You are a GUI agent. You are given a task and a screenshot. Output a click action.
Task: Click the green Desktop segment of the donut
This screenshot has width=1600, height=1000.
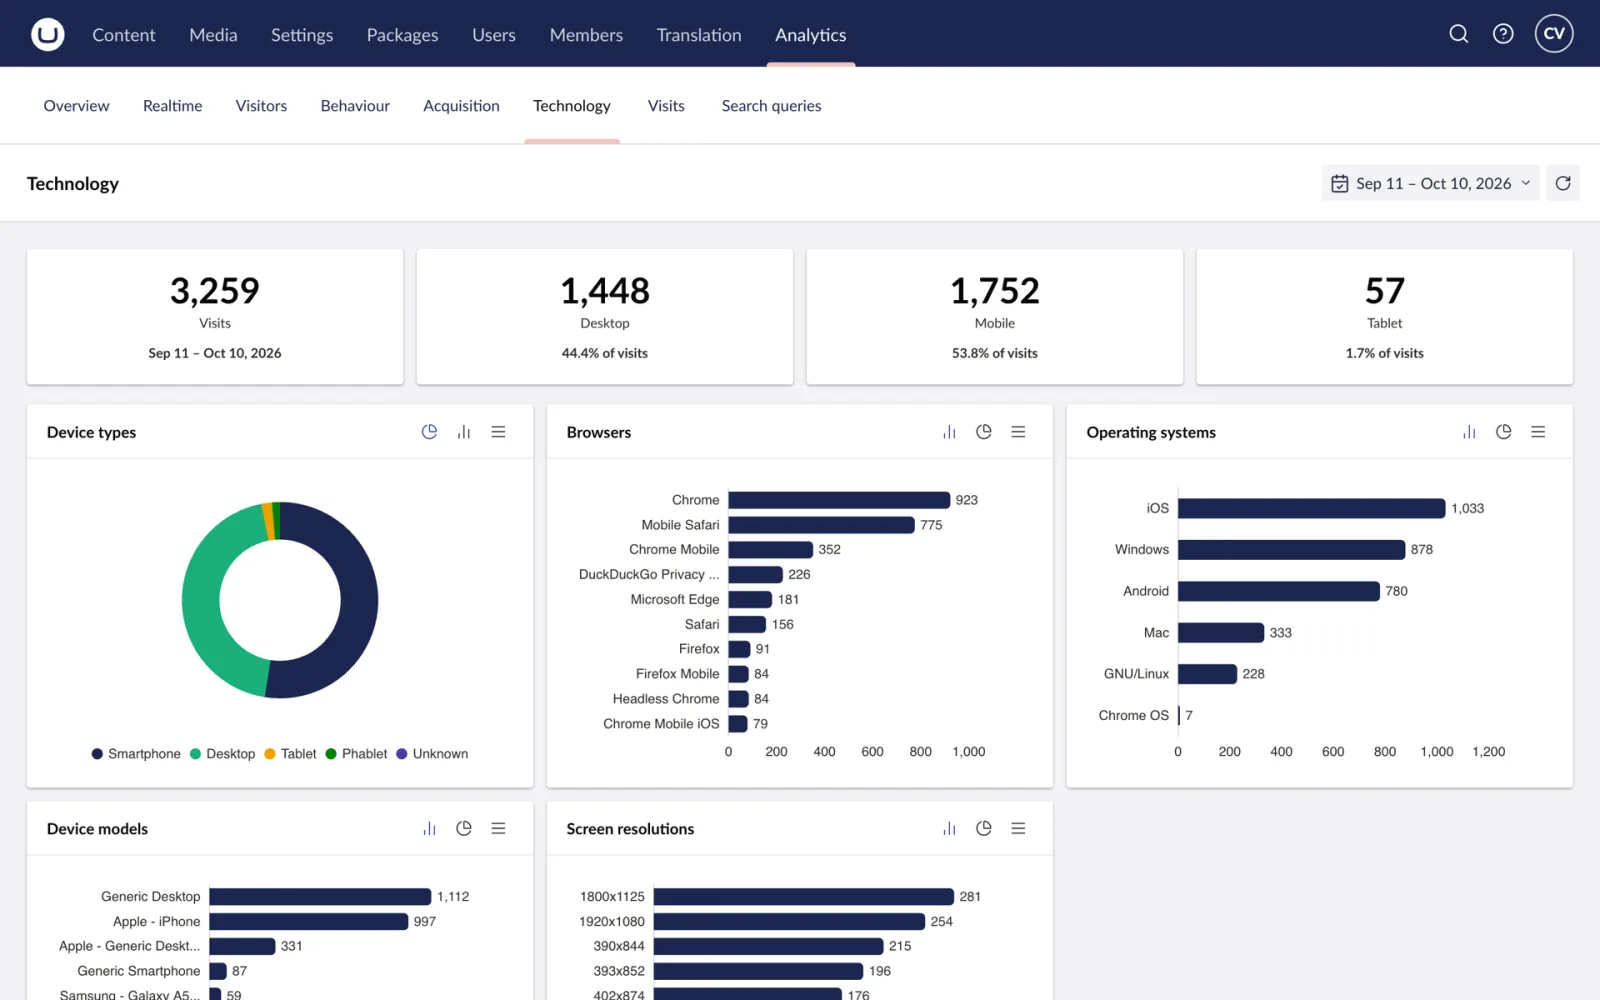(x=202, y=605)
